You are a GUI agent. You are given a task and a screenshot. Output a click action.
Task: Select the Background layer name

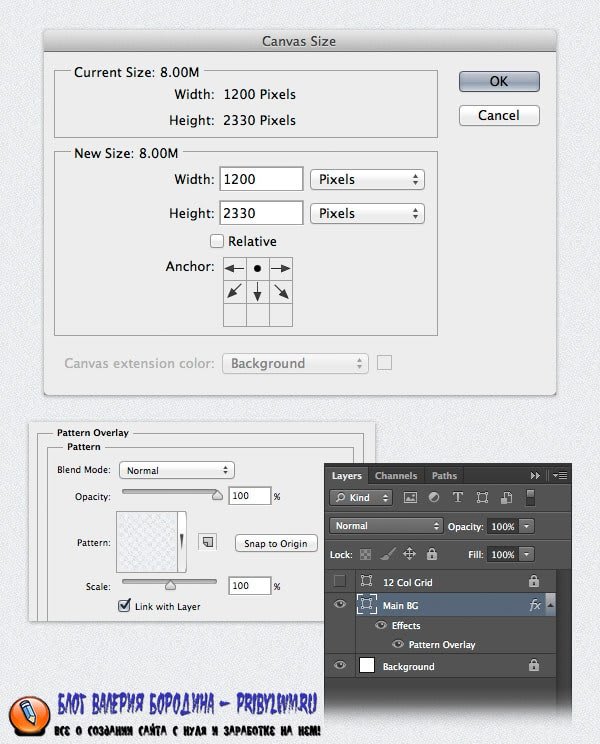[408, 667]
